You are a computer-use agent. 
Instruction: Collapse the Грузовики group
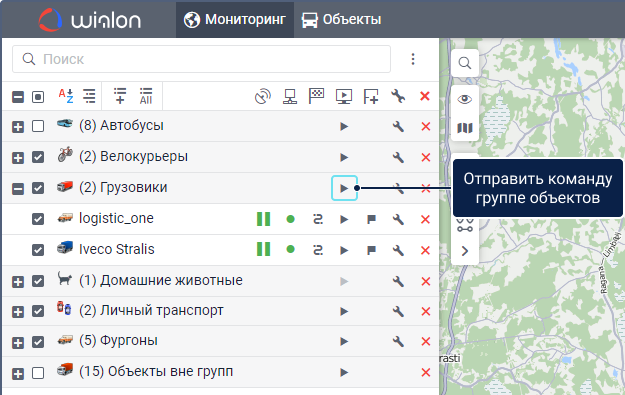[18, 189]
